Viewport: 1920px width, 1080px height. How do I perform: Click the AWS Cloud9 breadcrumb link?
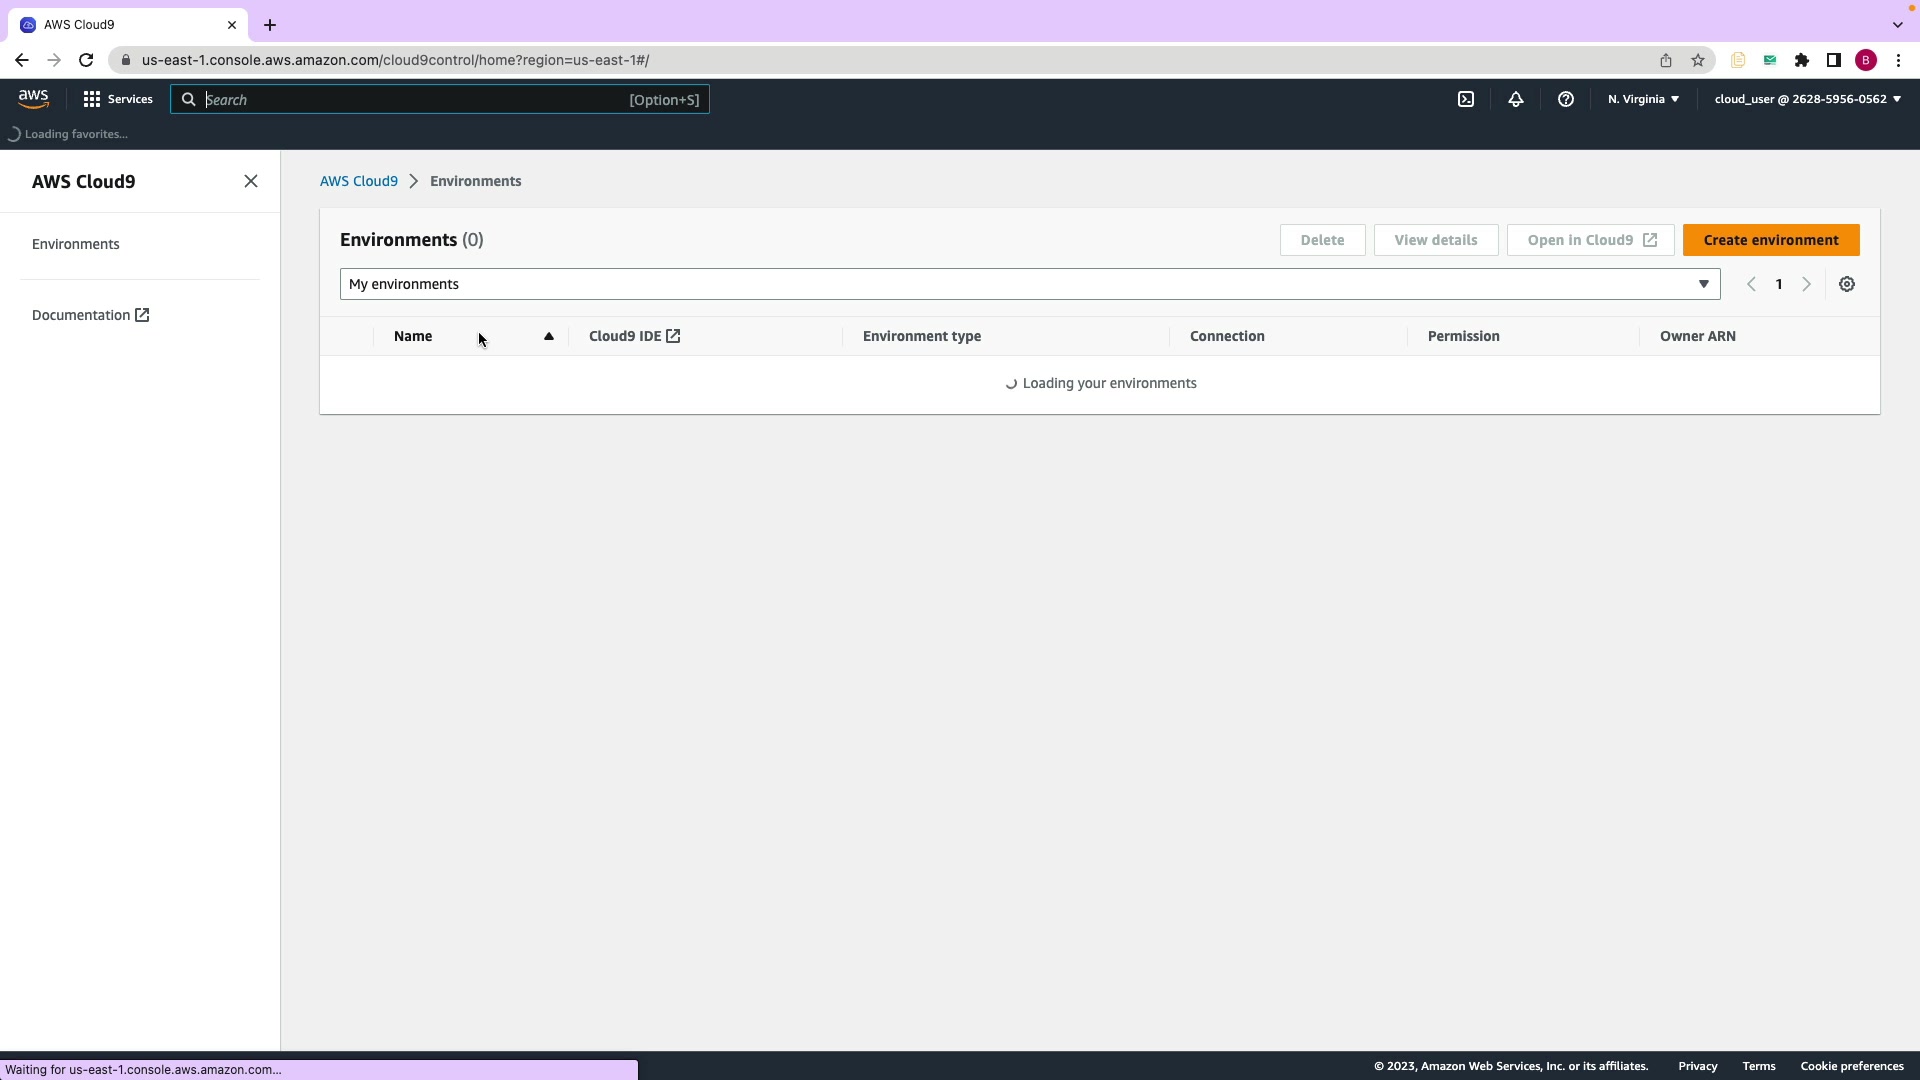coord(359,181)
